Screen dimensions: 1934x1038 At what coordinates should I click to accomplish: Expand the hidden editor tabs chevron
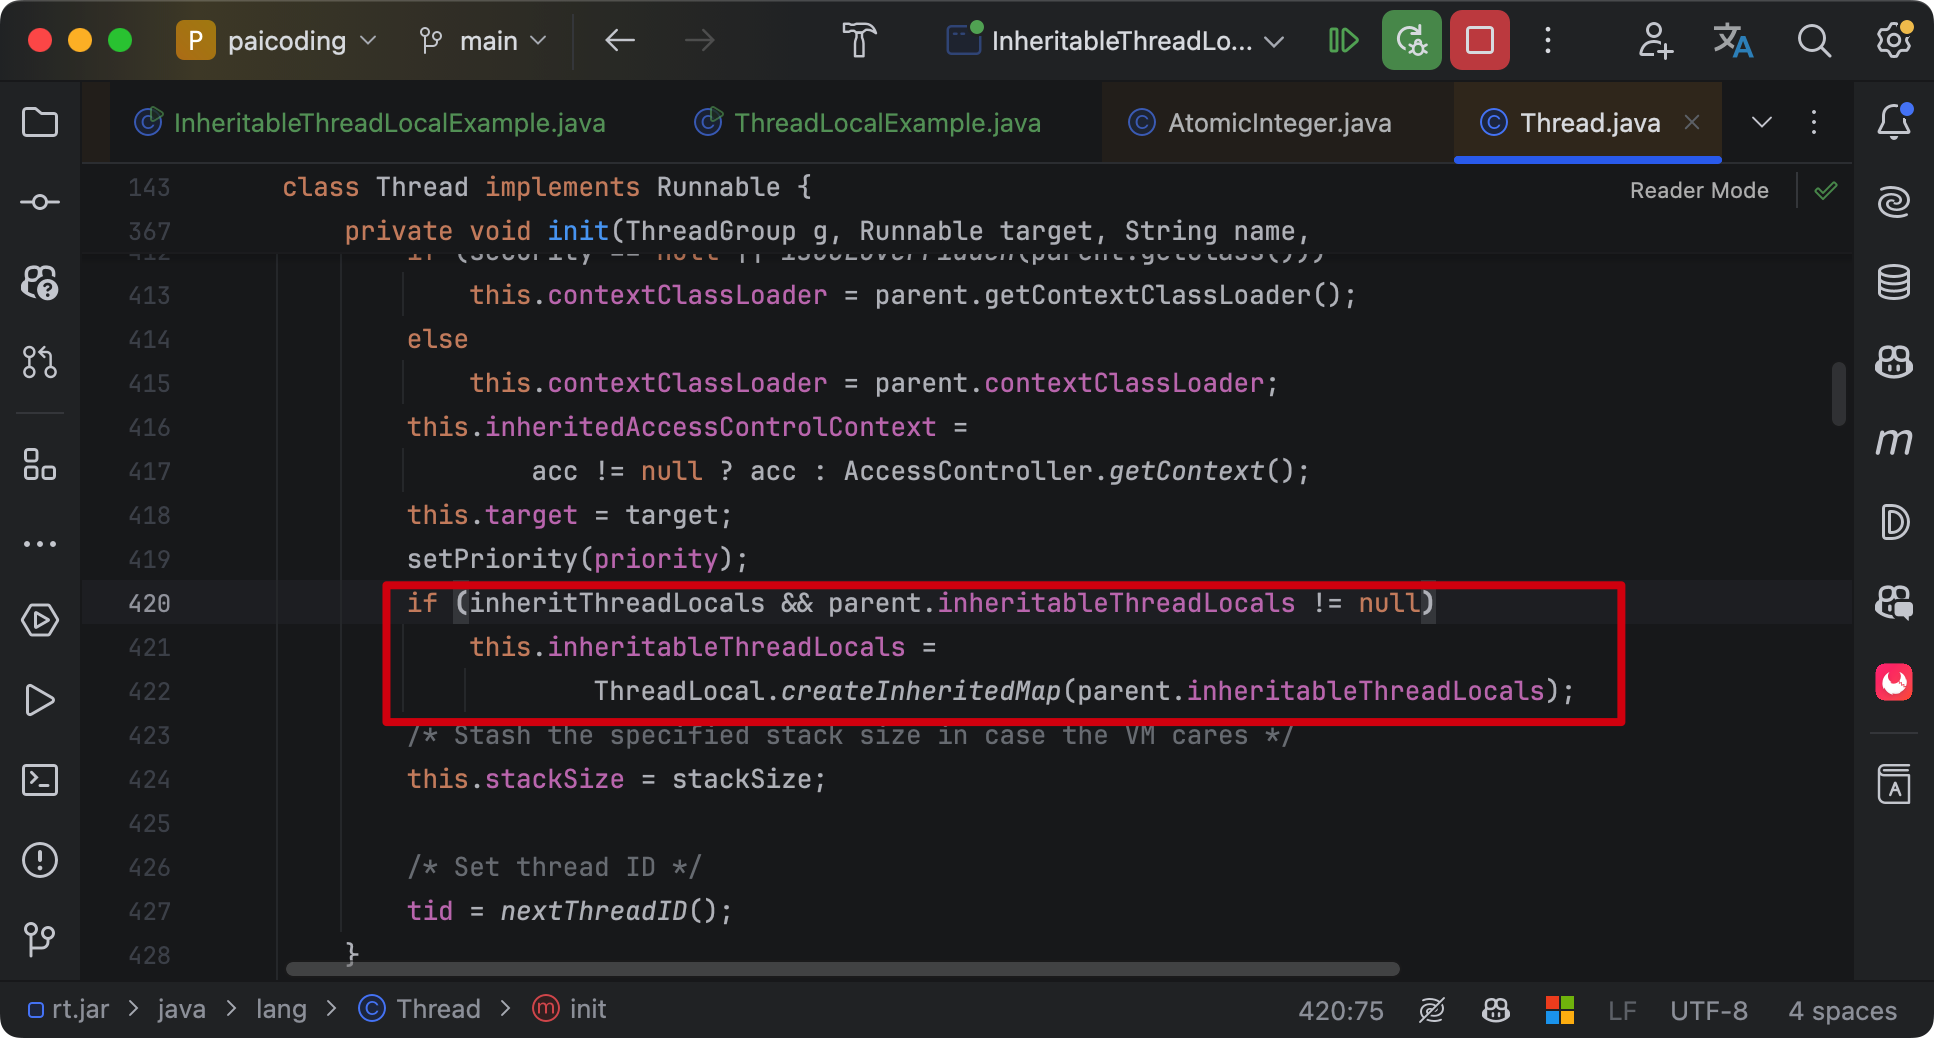(x=1760, y=122)
